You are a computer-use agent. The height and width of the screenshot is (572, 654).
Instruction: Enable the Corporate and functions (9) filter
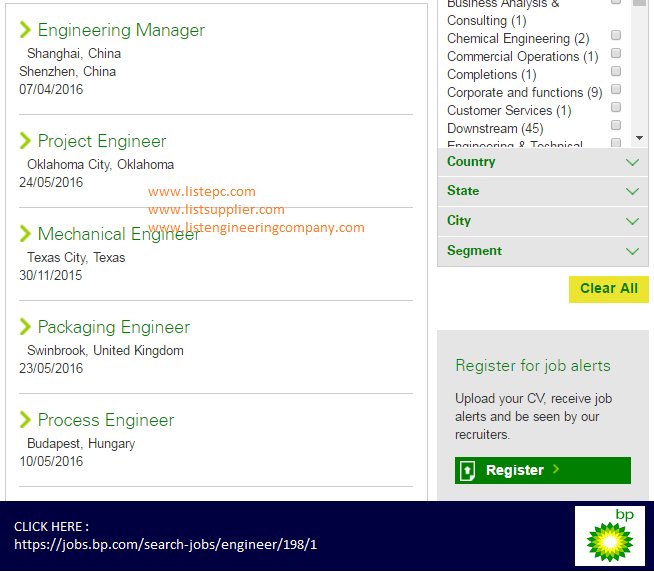[x=616, y=89]
